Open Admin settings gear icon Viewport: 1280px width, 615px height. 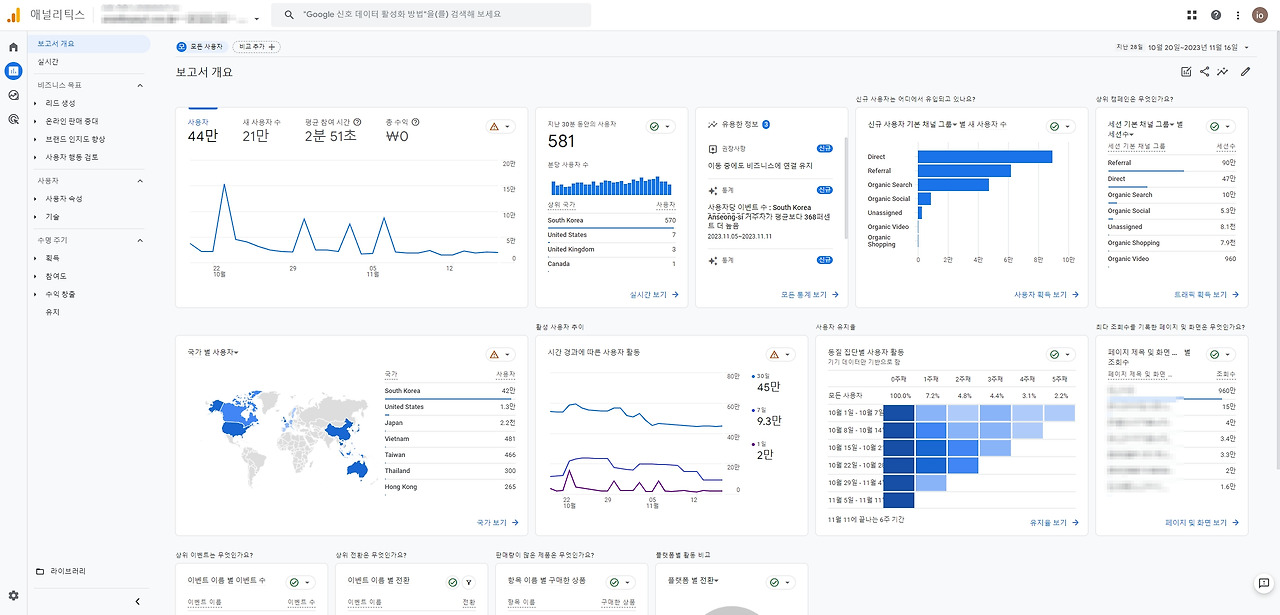point(13,595)
